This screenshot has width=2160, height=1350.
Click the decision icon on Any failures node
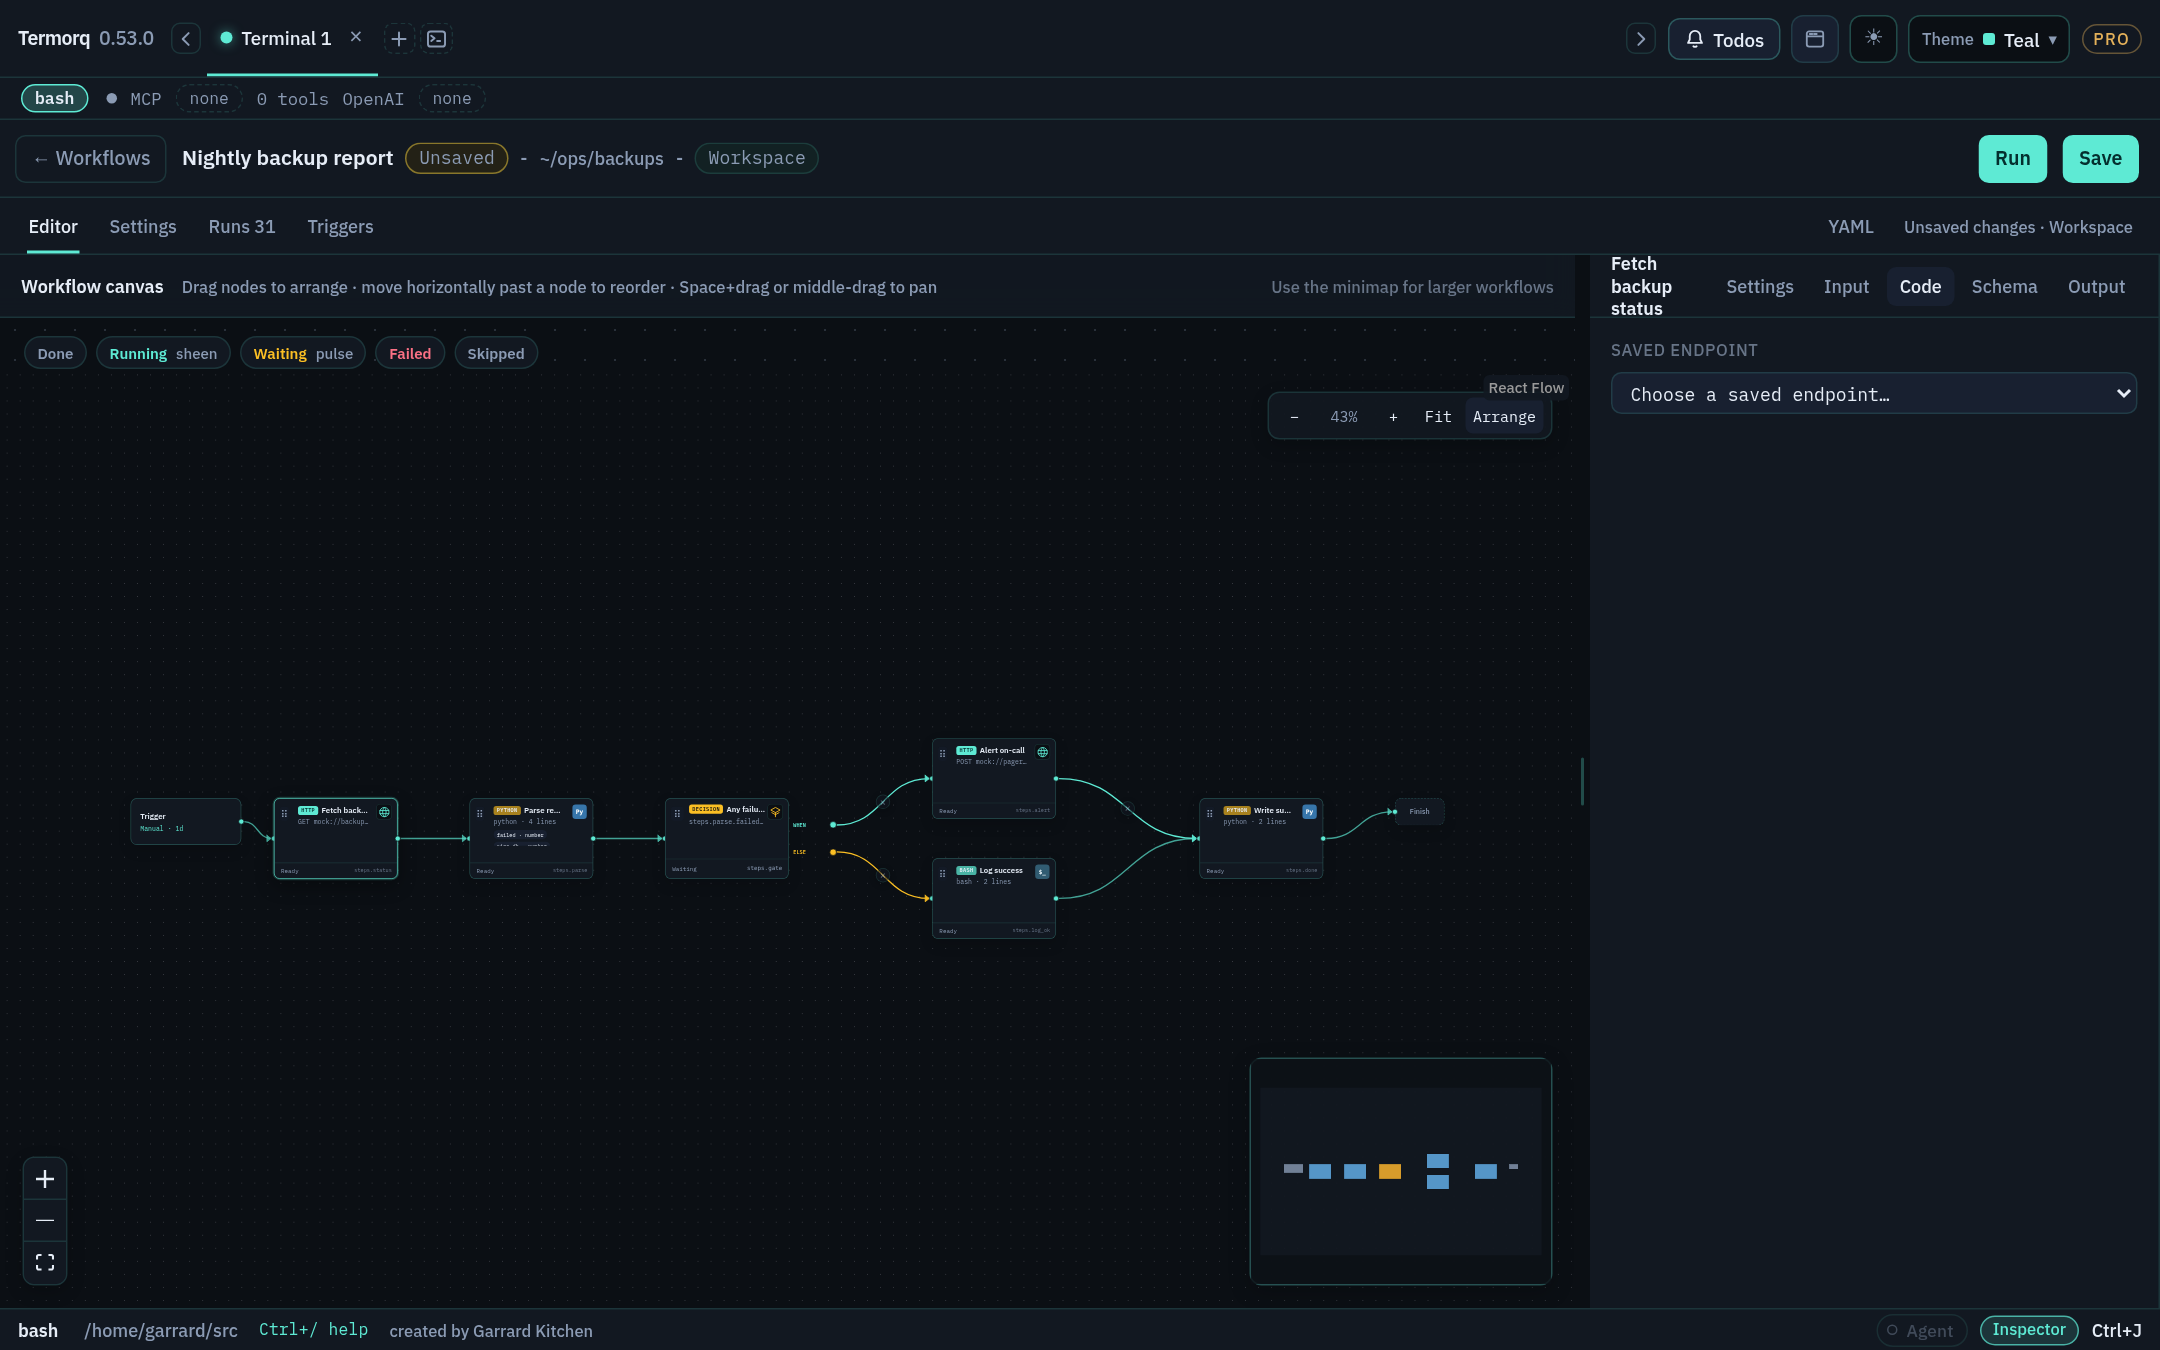coord(775,812)
